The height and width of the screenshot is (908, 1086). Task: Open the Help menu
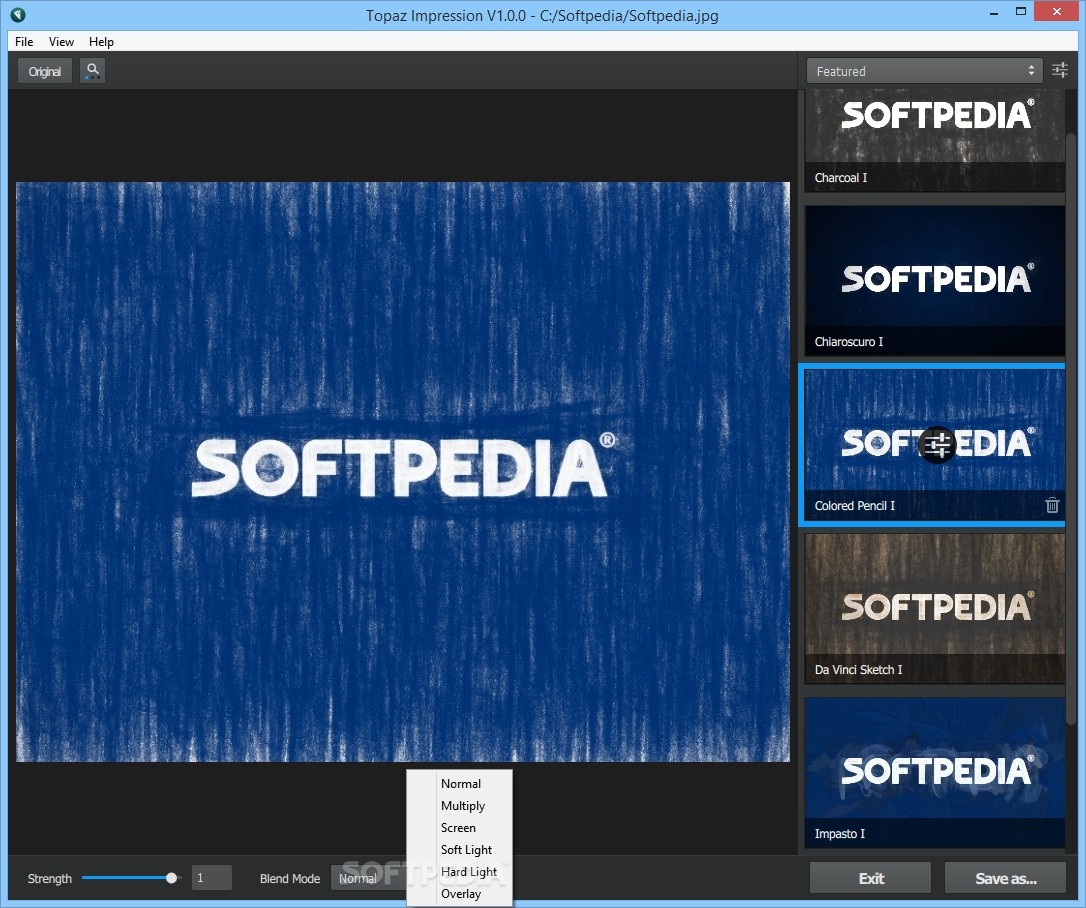pos(101,42)
